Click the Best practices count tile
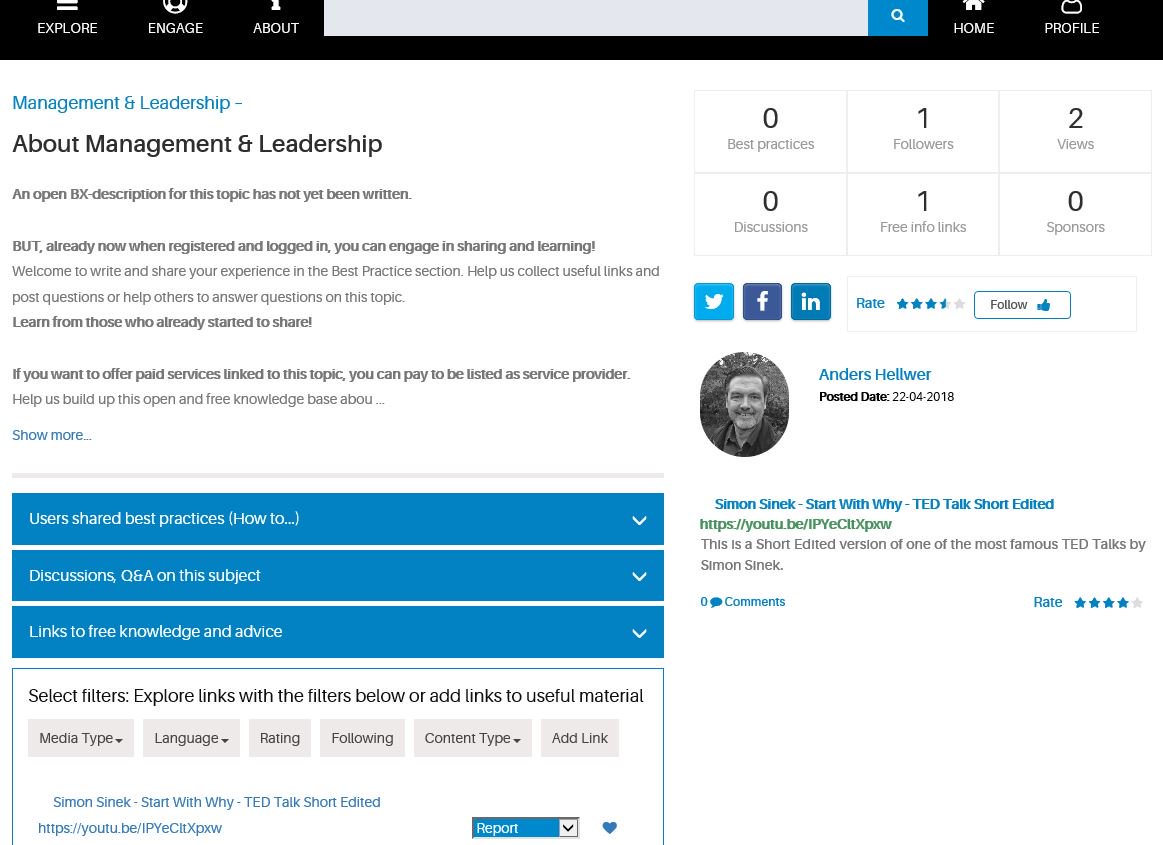This screenshot has height=845, width=1163. pyautogui.click(x=771, y=132)
